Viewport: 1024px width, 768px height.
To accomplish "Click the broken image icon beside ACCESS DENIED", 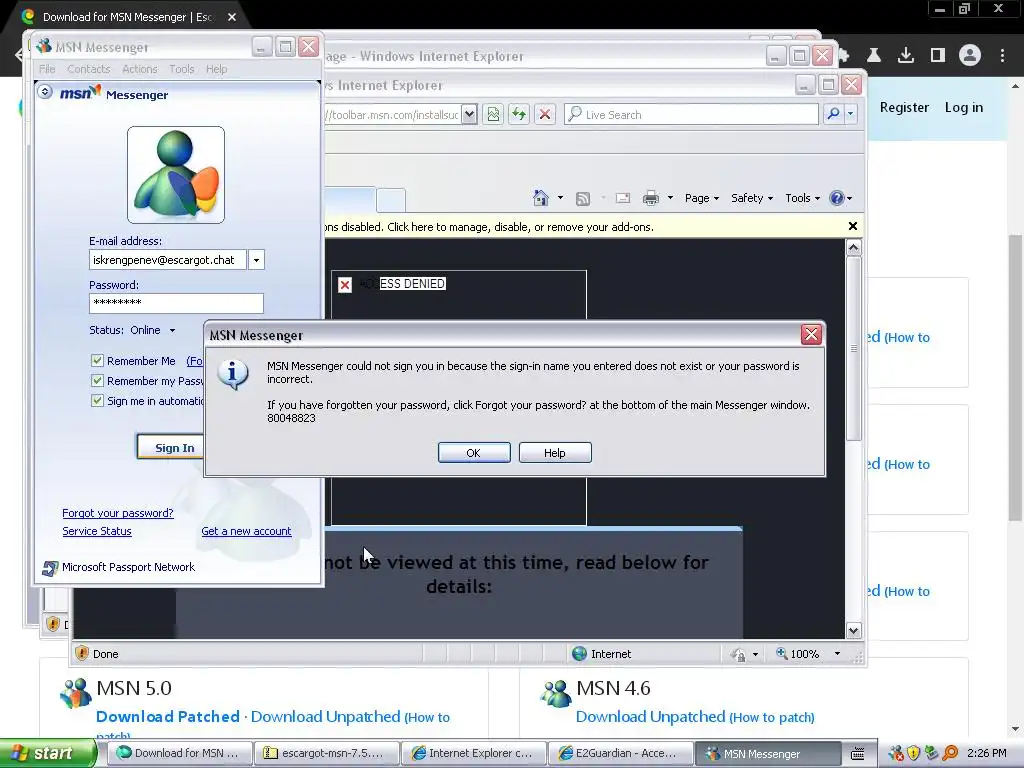I will tap(345, 285).
